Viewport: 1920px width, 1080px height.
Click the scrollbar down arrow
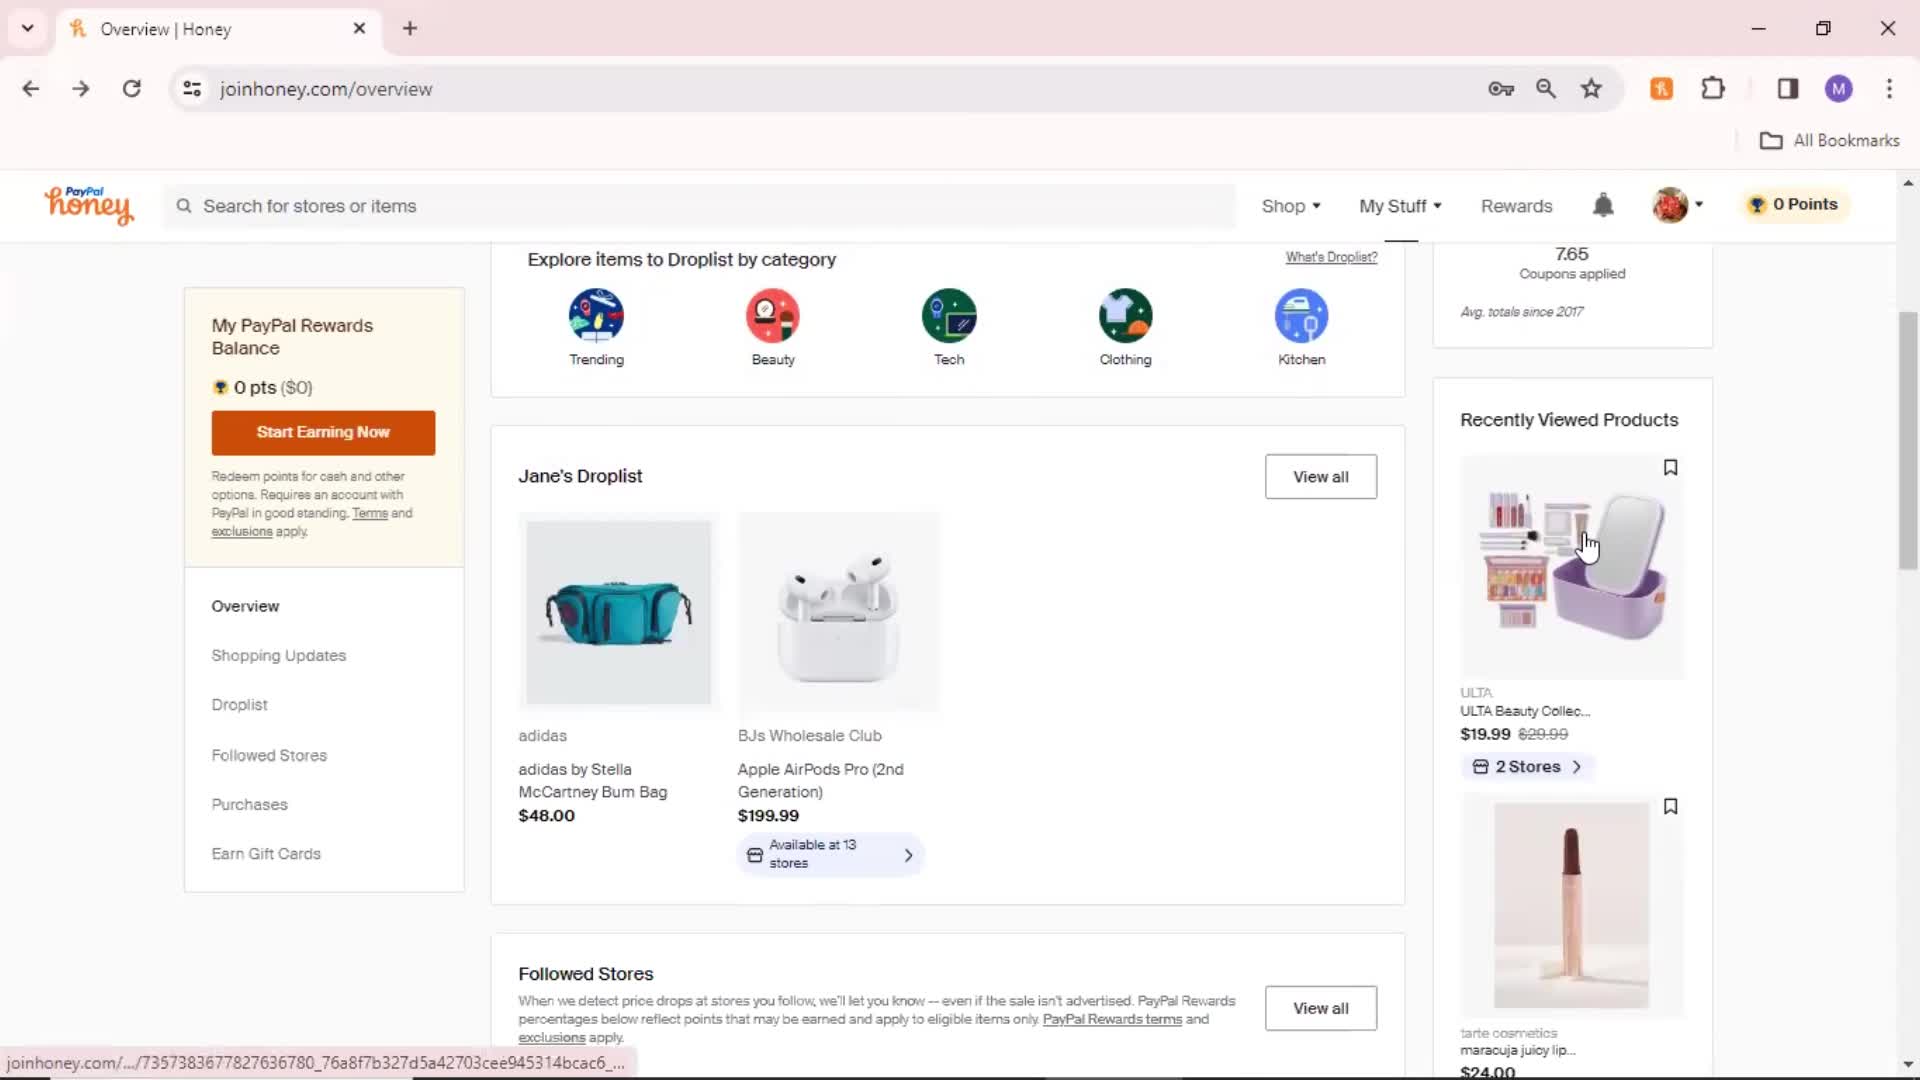[x=1908, y=1064]
